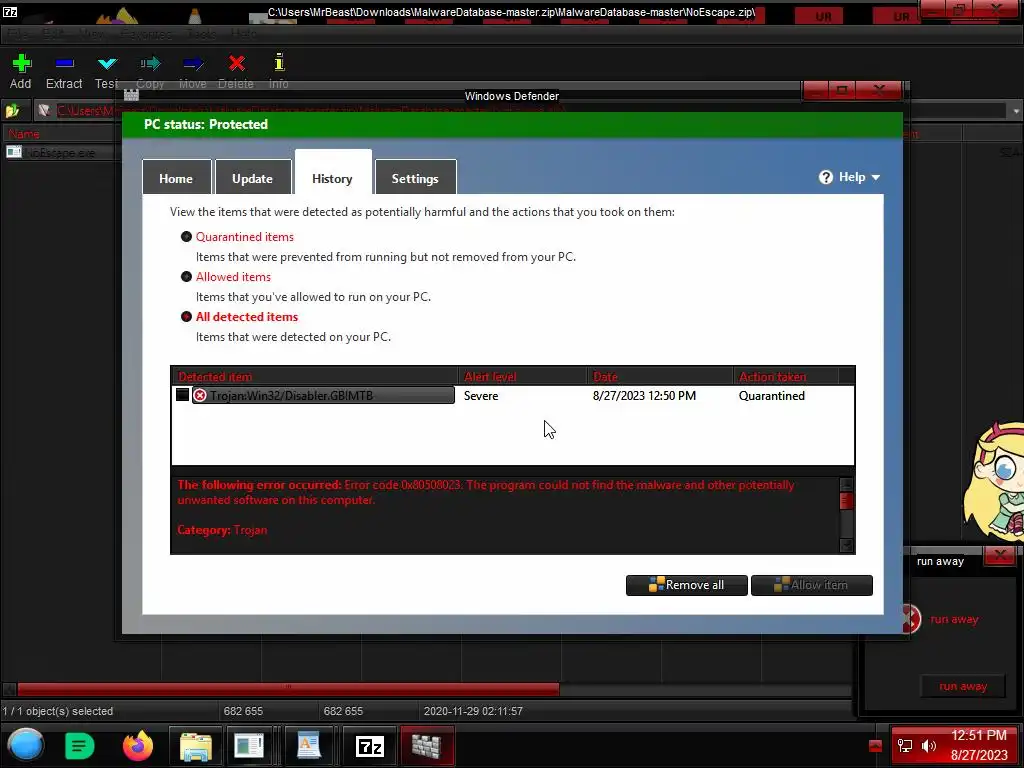Switch to the Home tab

click(x=176, y=177)
